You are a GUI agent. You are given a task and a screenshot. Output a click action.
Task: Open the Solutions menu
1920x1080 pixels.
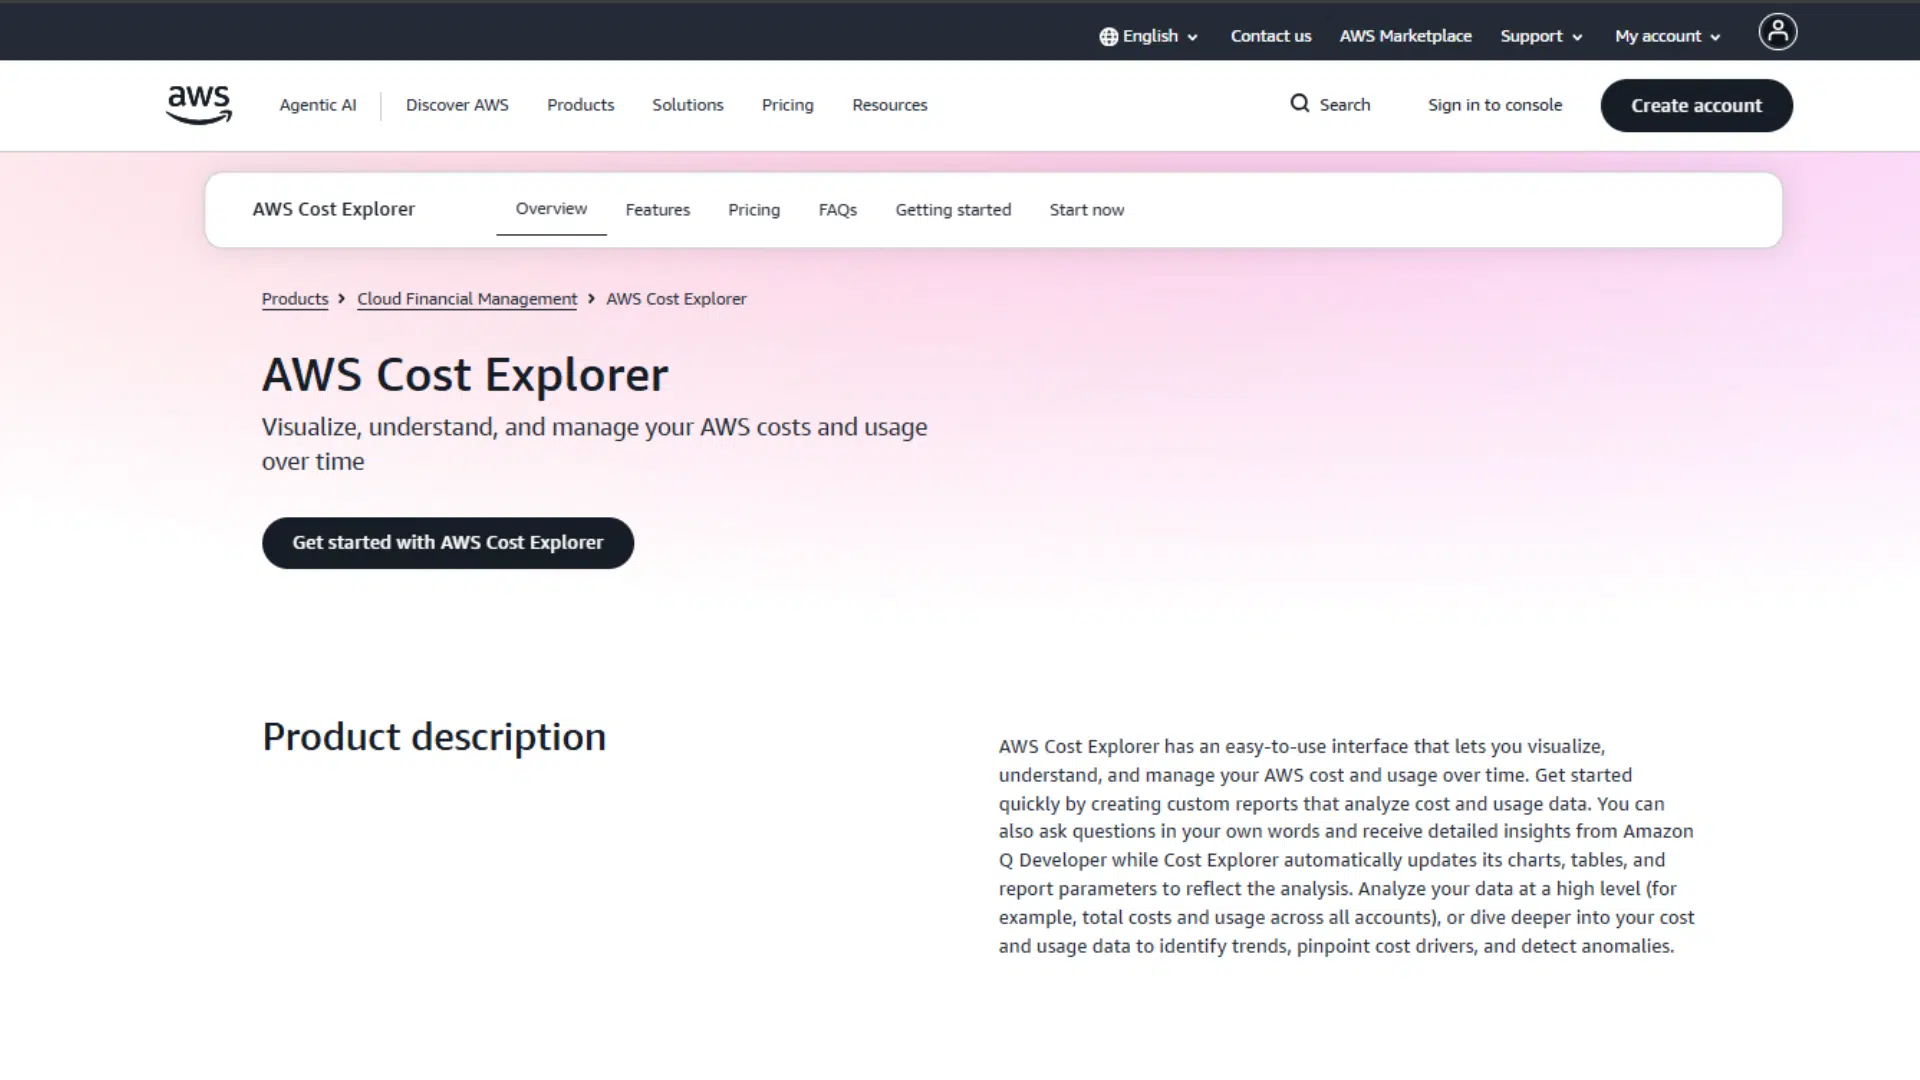point(687,105)
